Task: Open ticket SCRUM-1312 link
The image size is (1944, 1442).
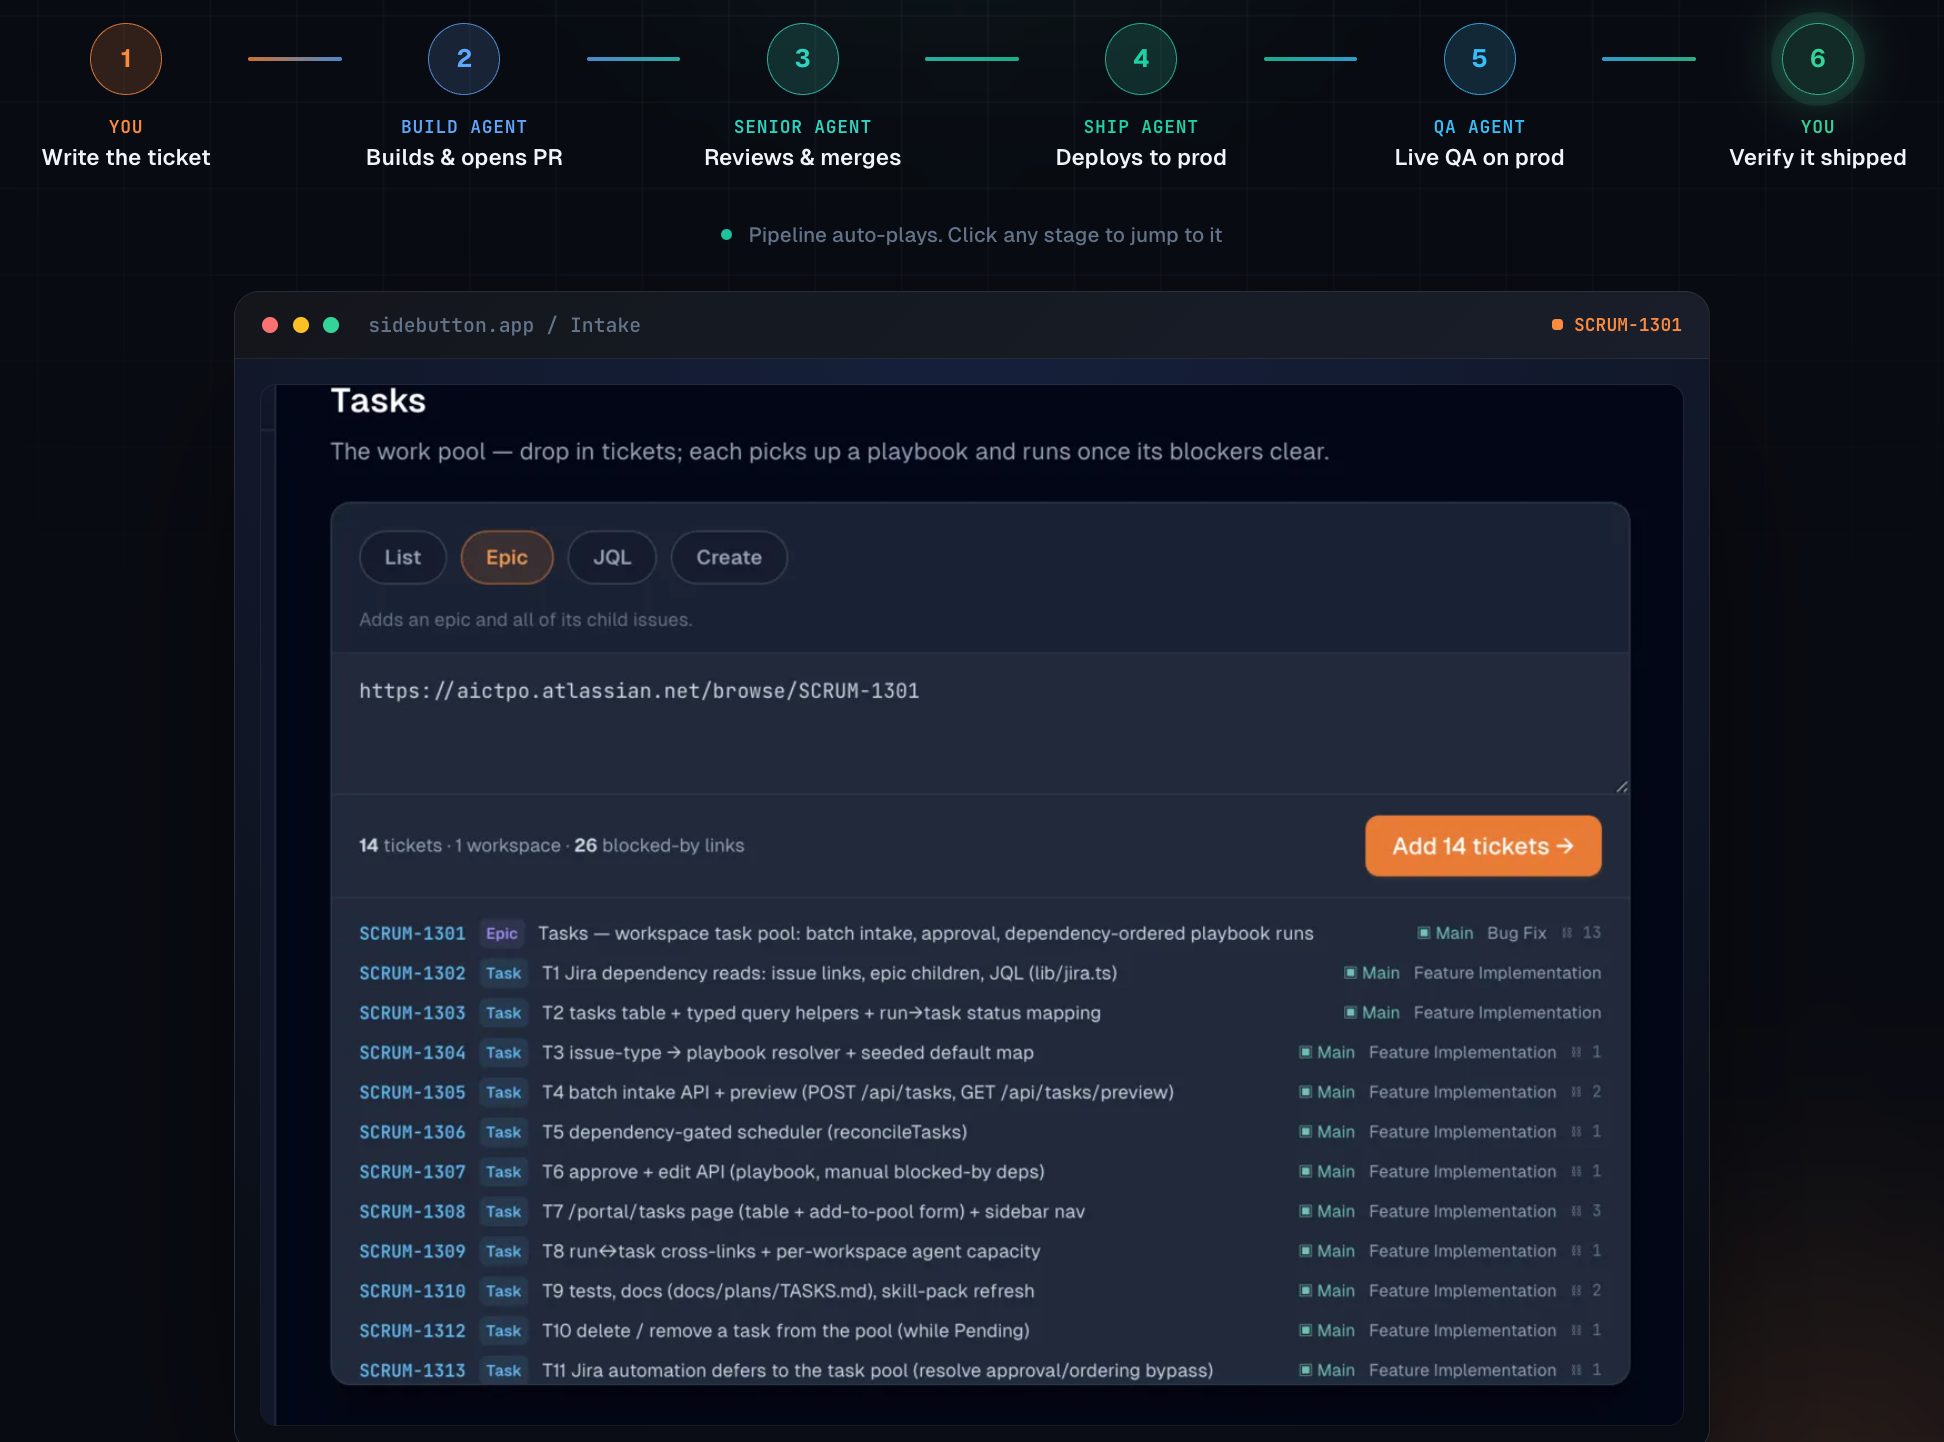Action: coord(413,1331)
